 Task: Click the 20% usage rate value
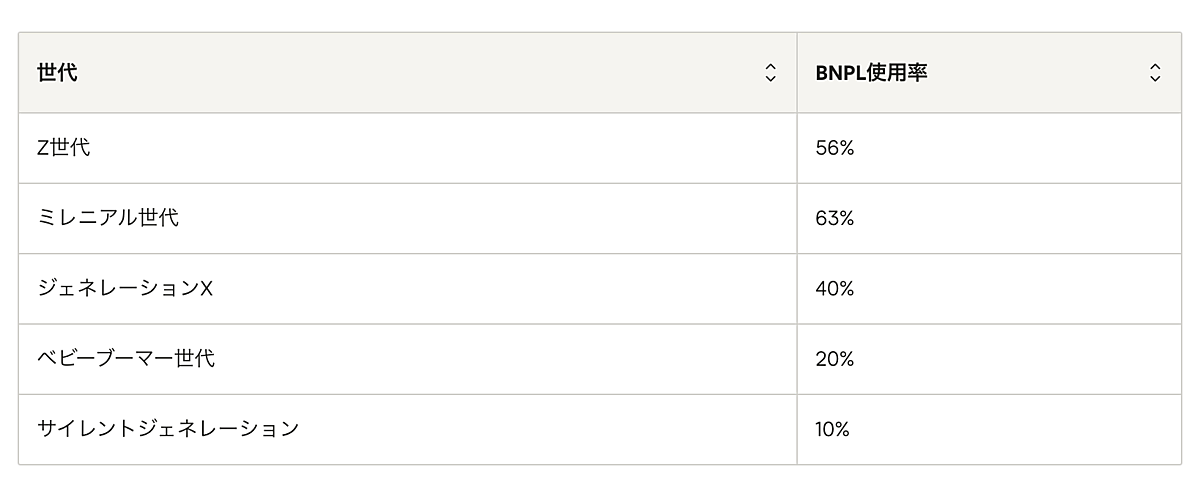834,359
